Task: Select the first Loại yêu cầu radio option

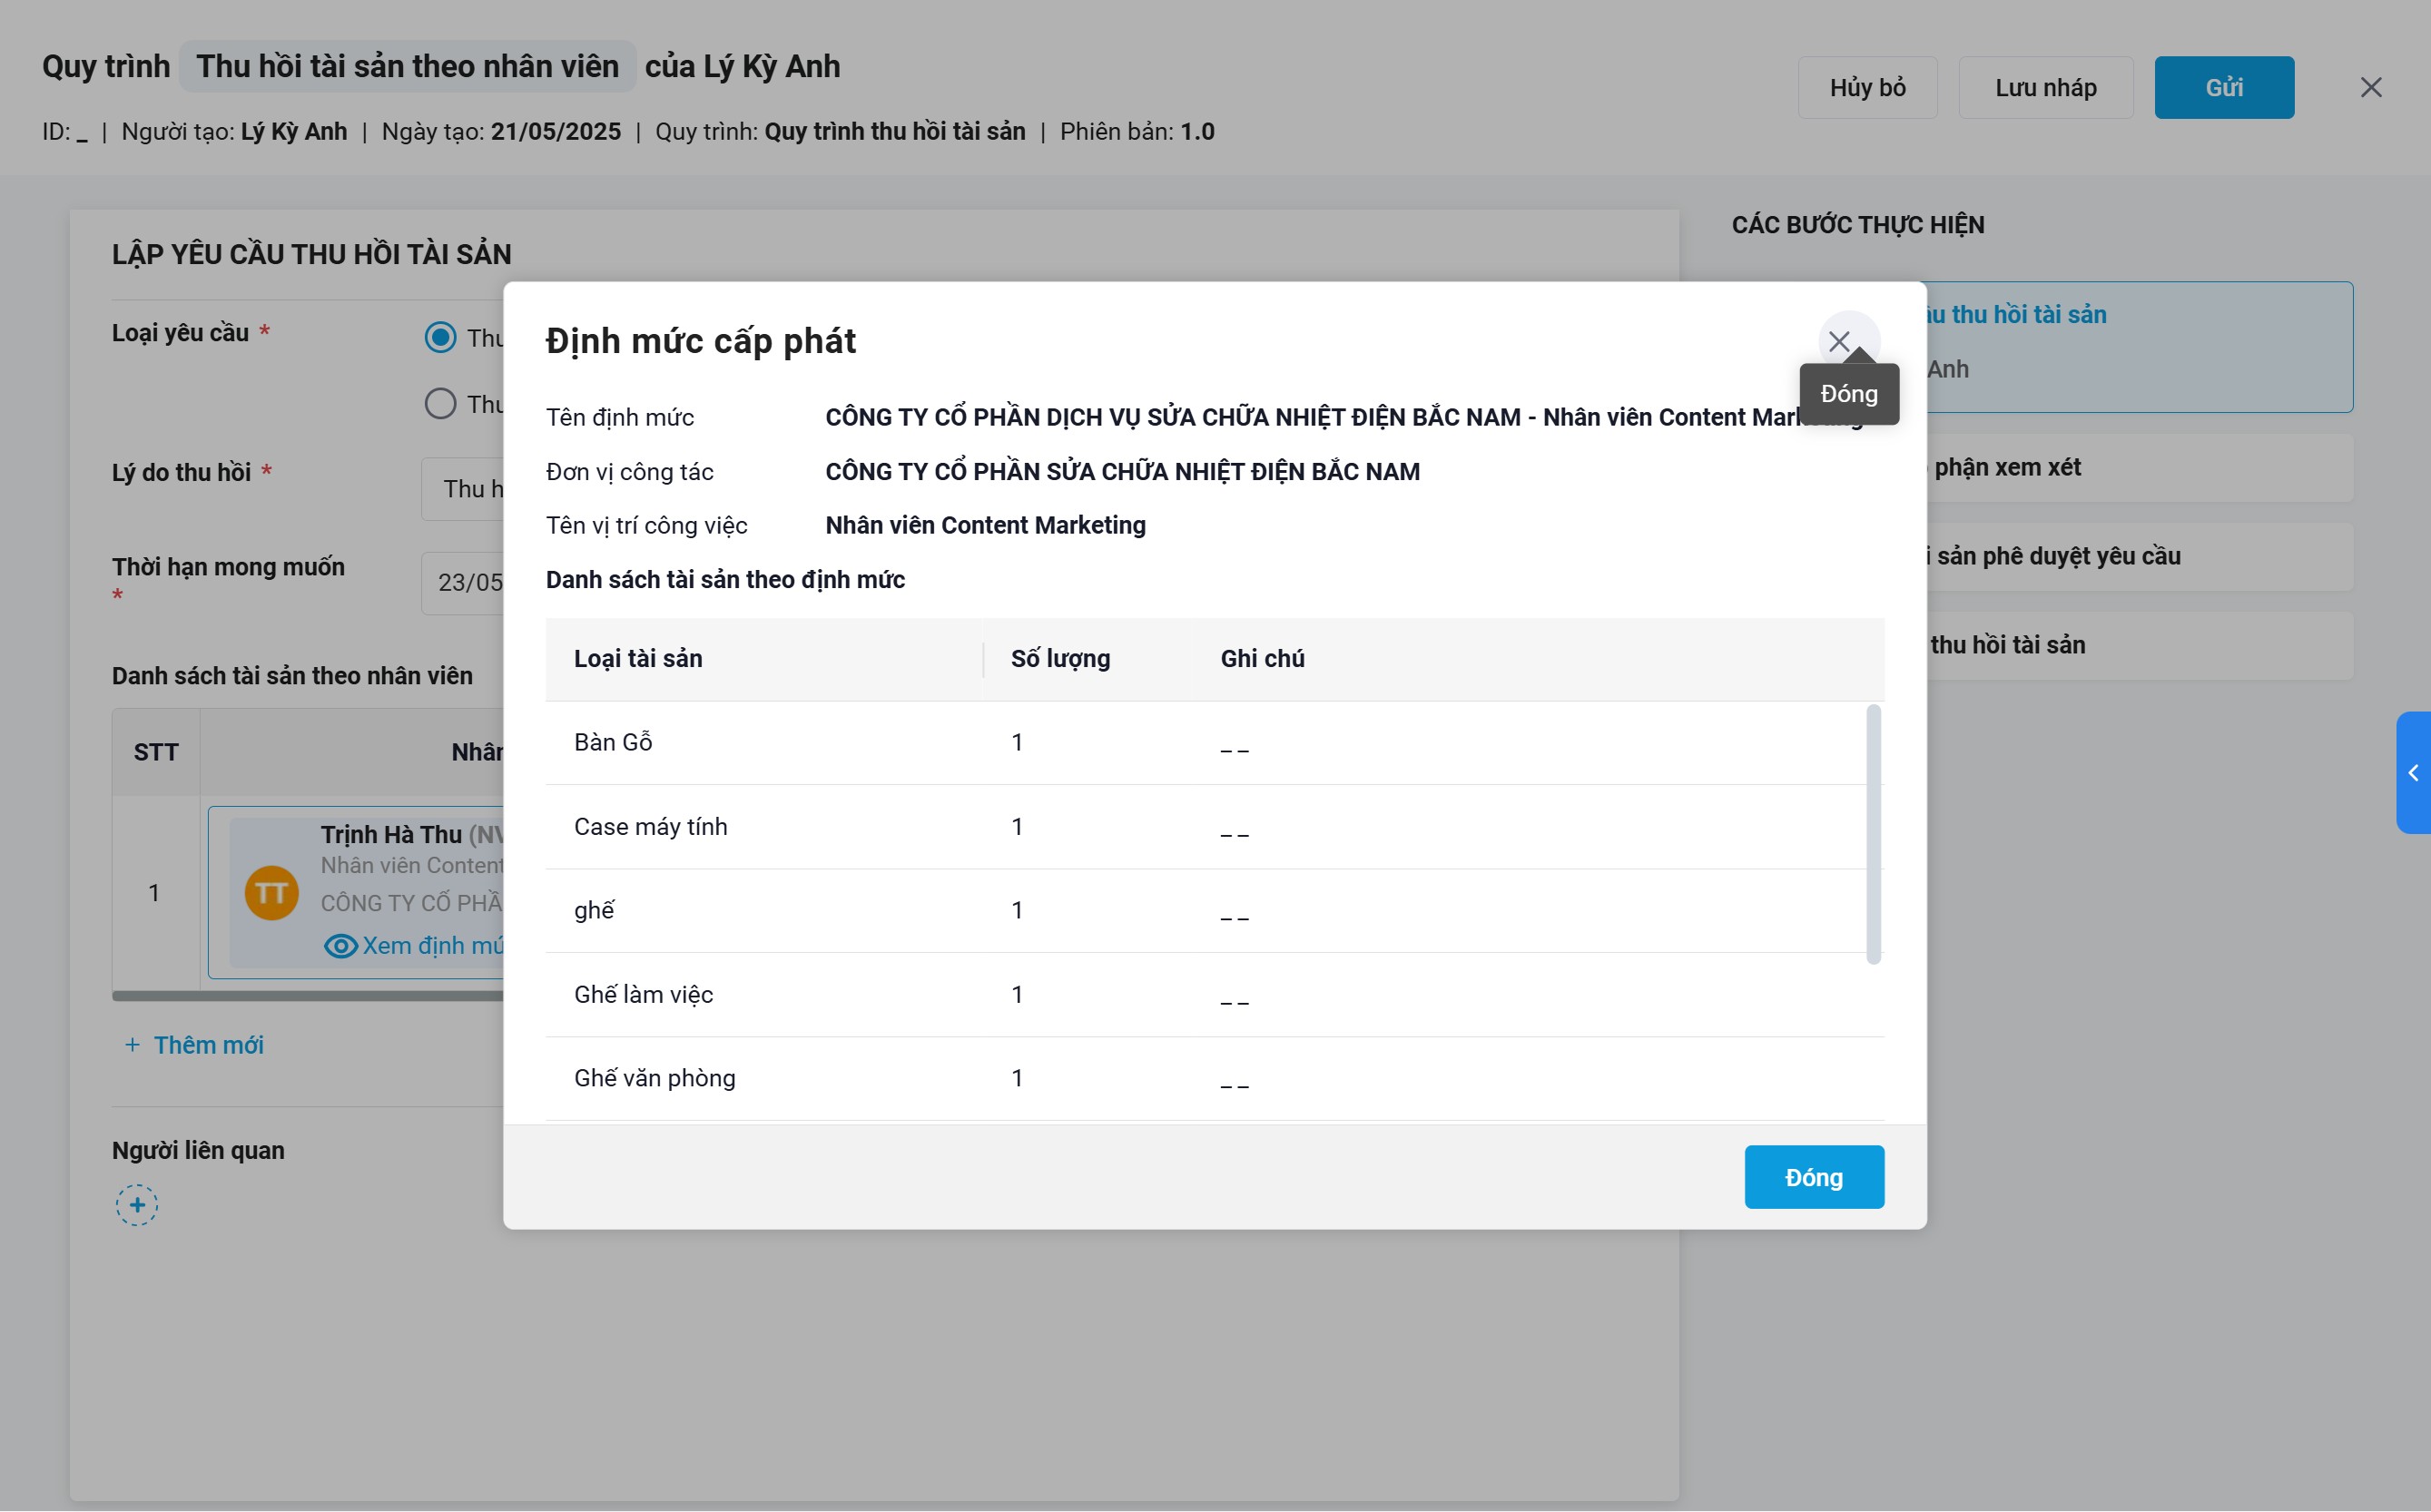Action: (x=440, y=337)
